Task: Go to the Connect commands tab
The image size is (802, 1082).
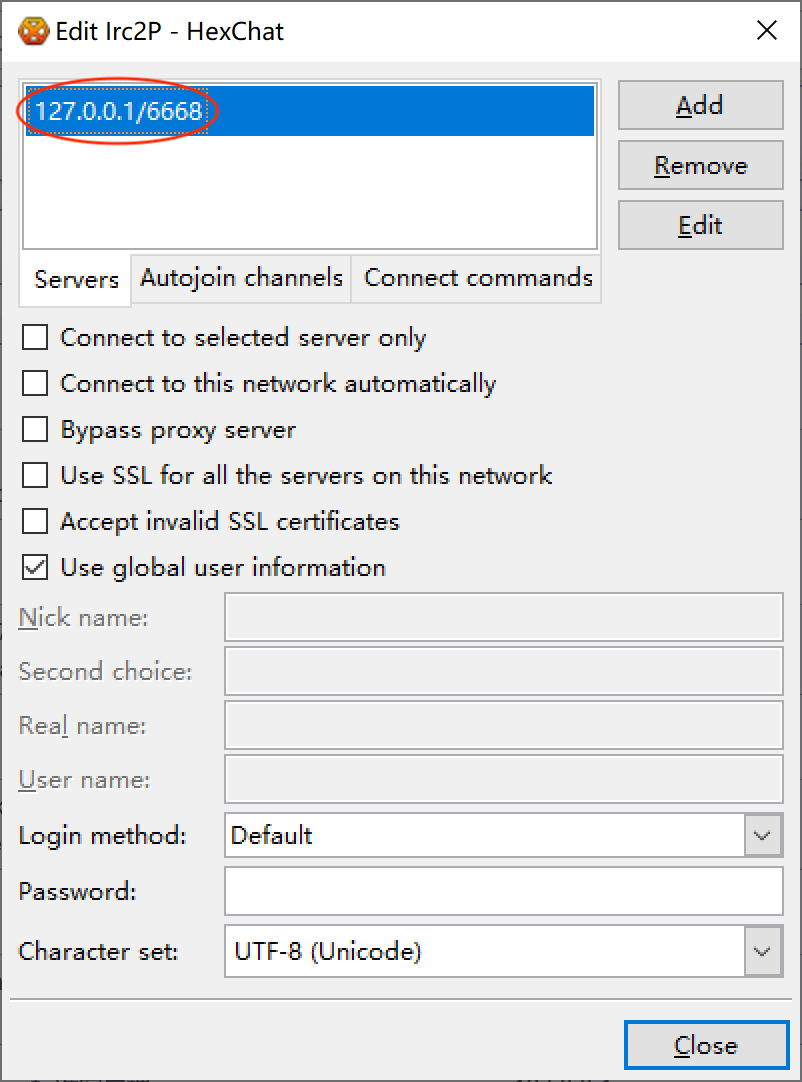Action: pyautogui.click(x=478, y=278)
